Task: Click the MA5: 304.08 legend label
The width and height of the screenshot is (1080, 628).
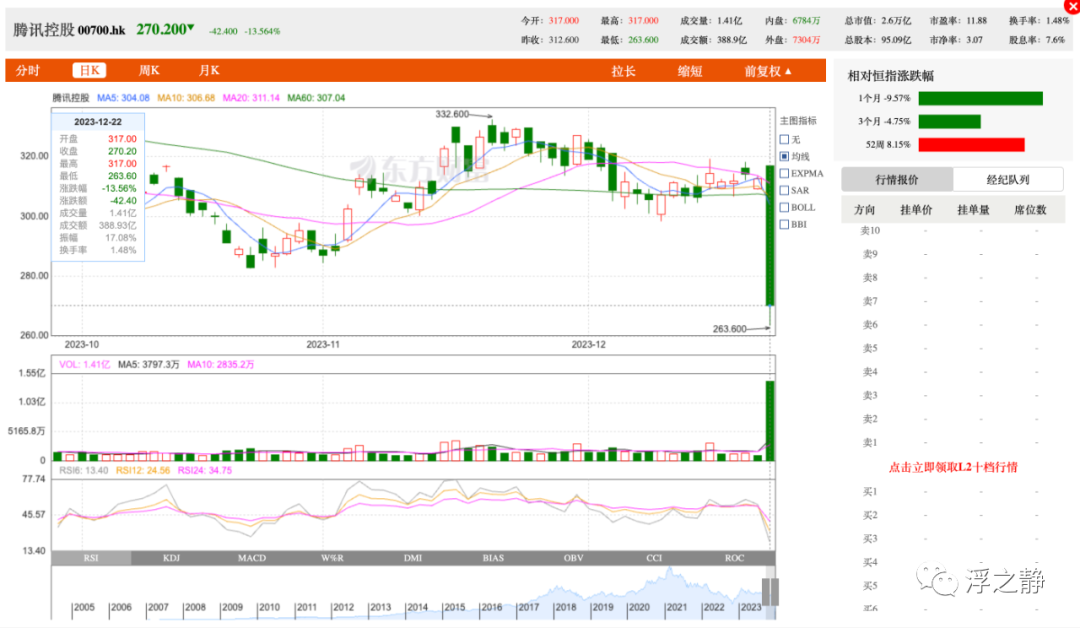Action: (123, 98)
